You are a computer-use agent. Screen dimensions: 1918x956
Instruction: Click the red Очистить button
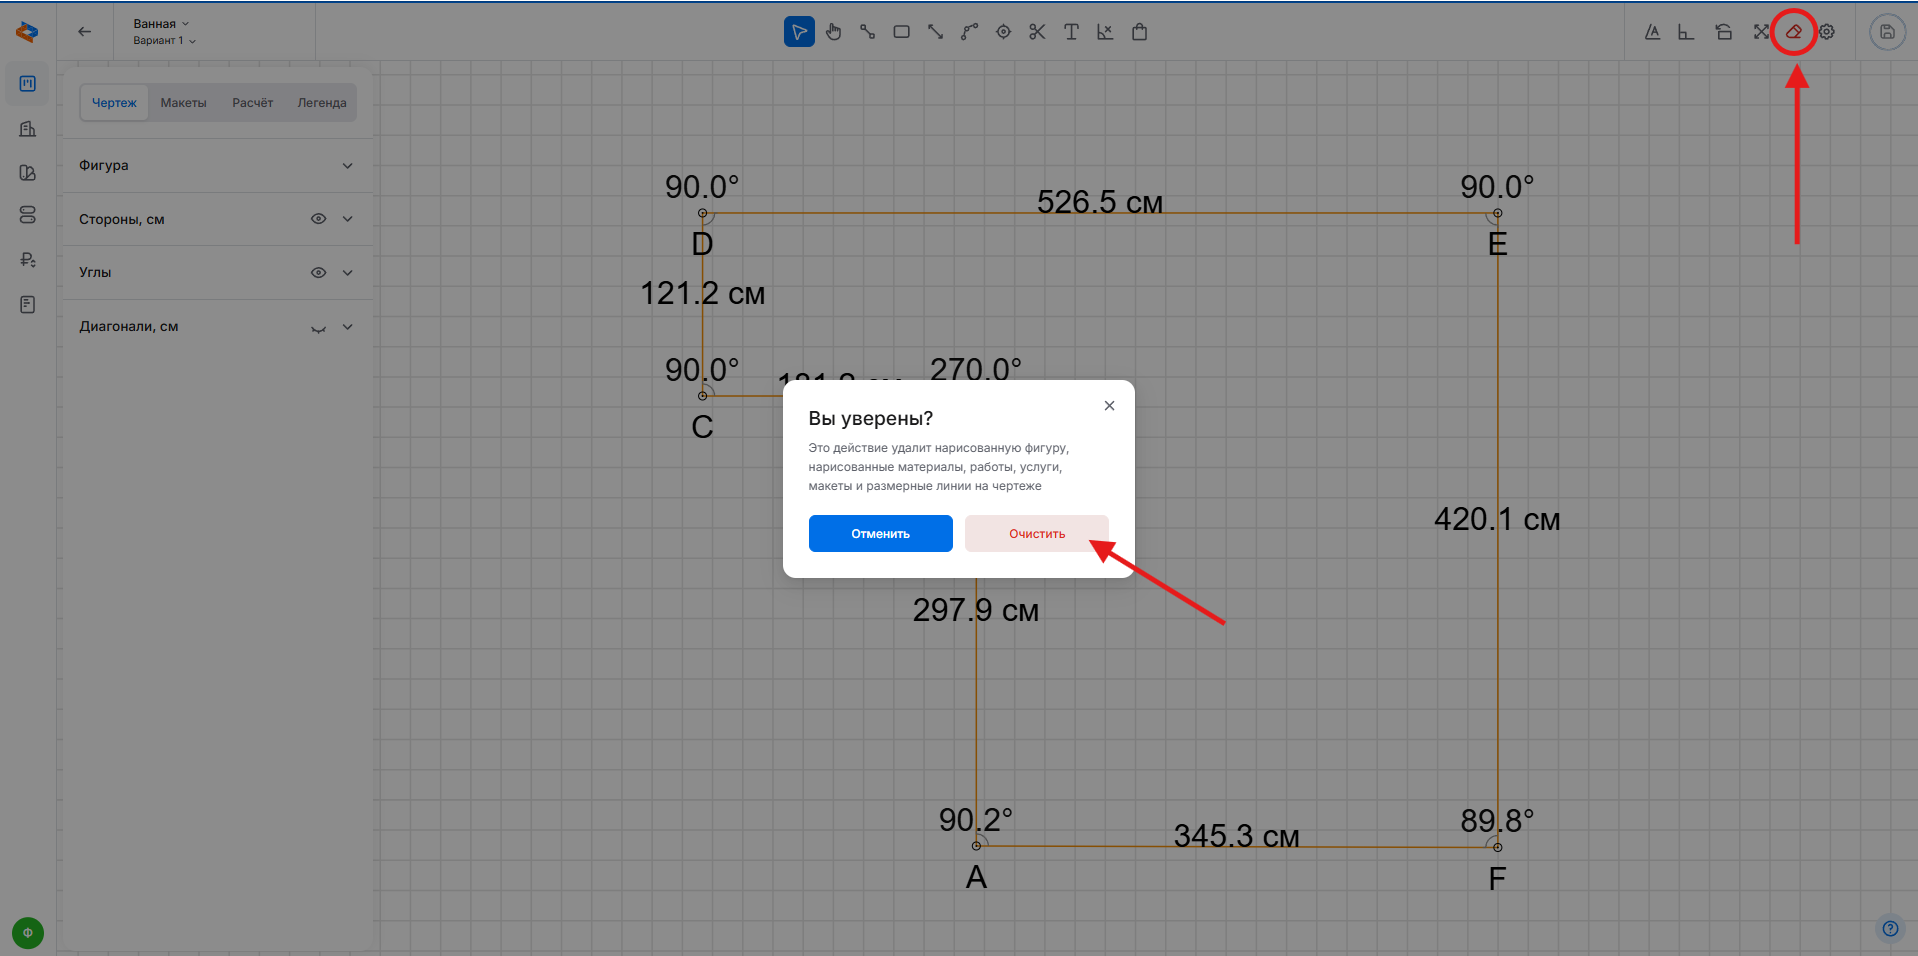pos(1036,534)
